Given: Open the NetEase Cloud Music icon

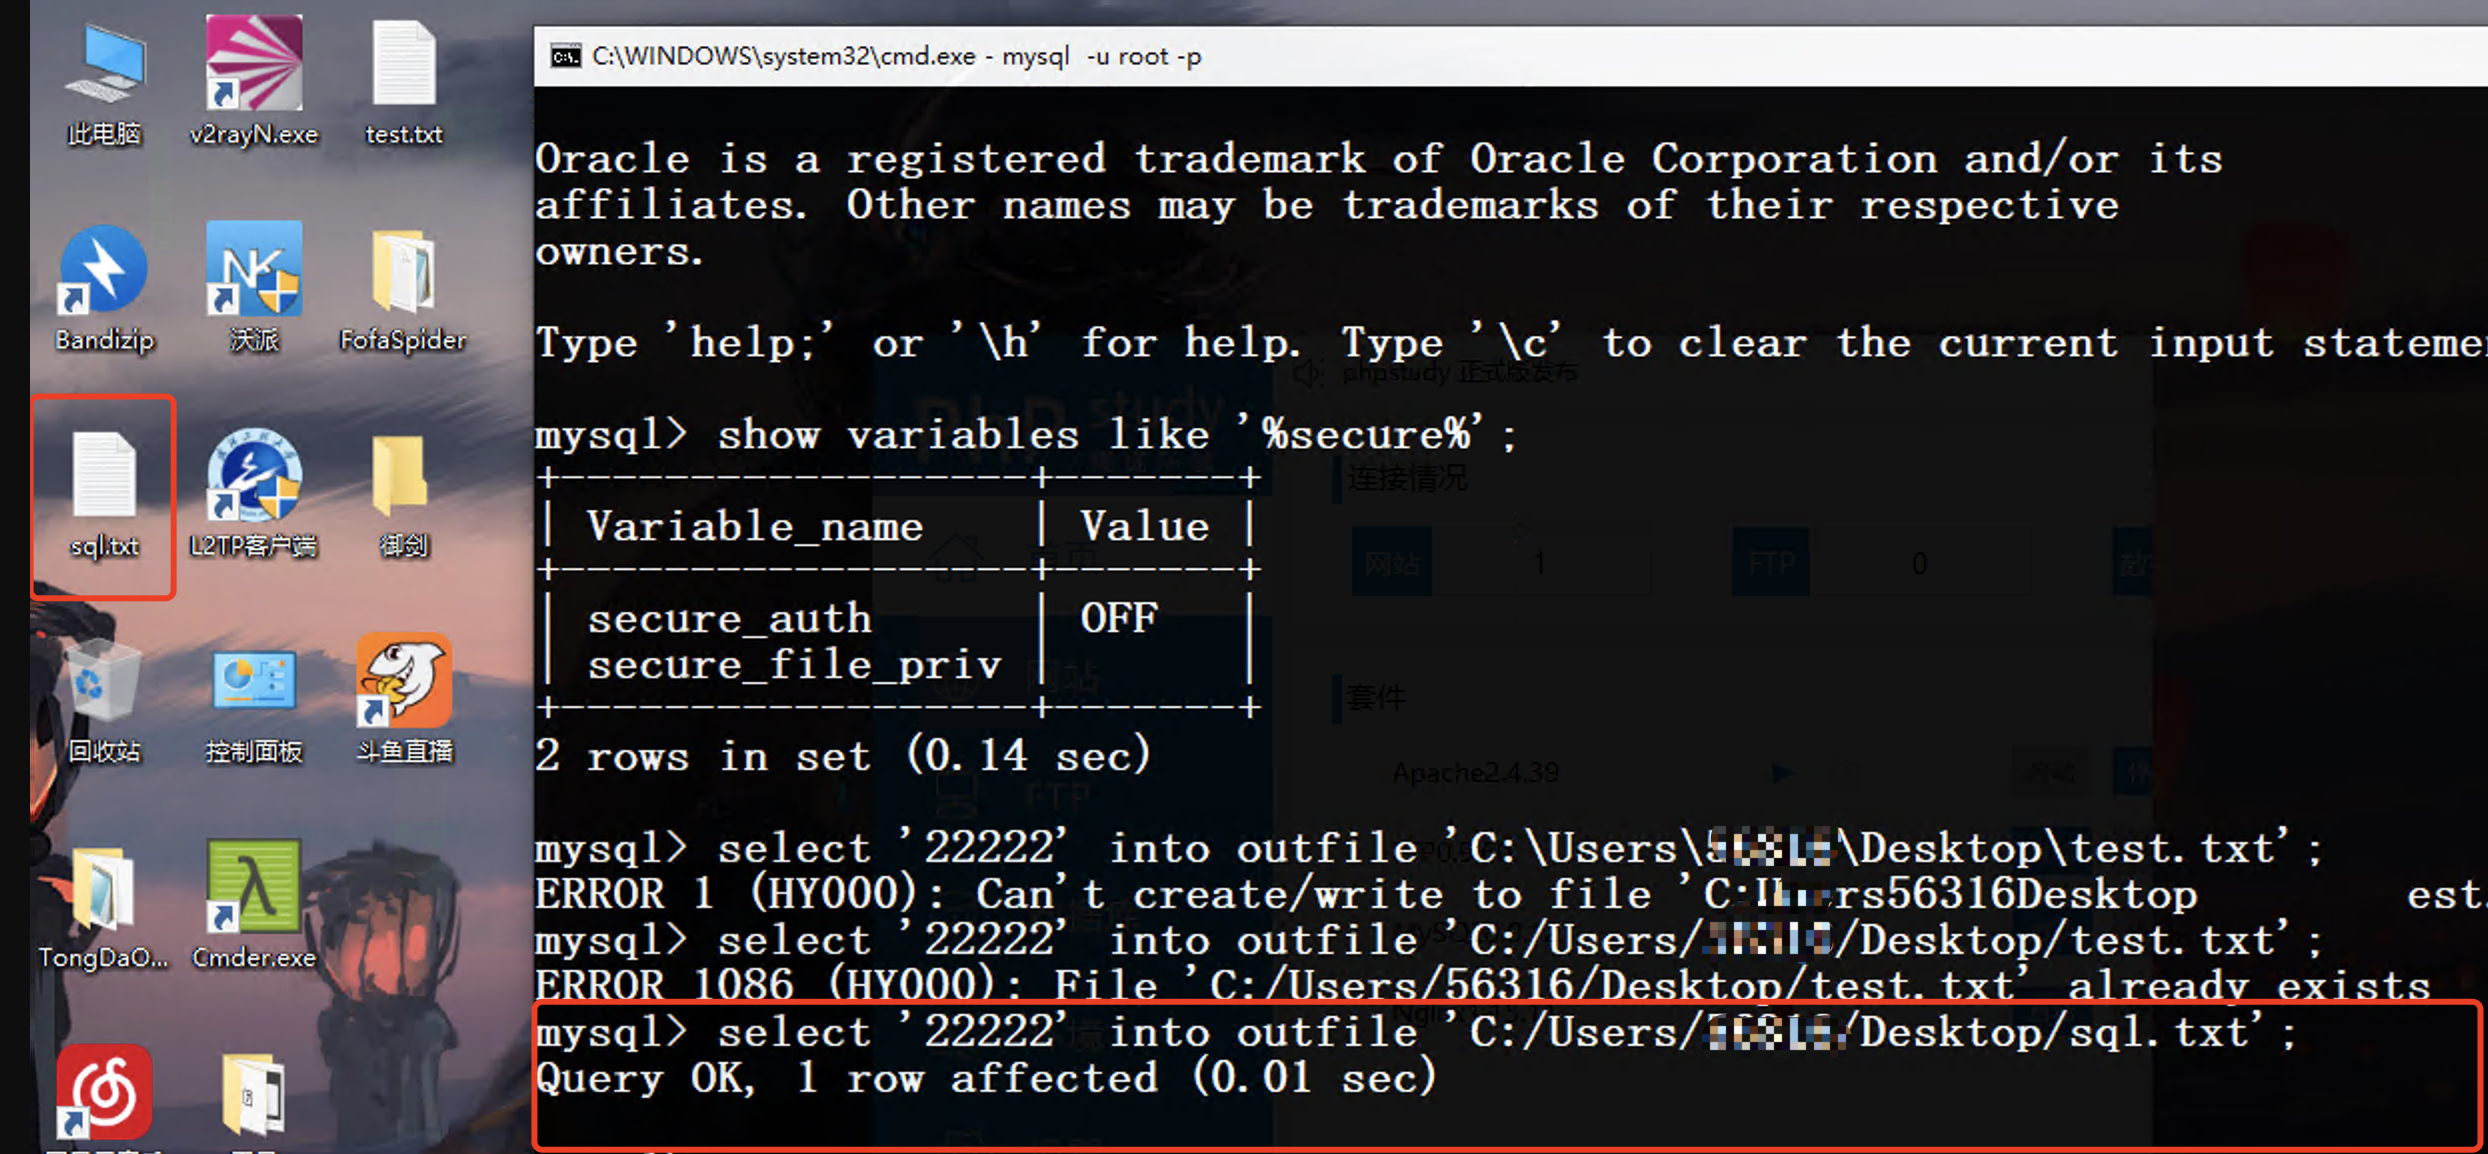Looking at the screenshot, I should (104, 1092).
